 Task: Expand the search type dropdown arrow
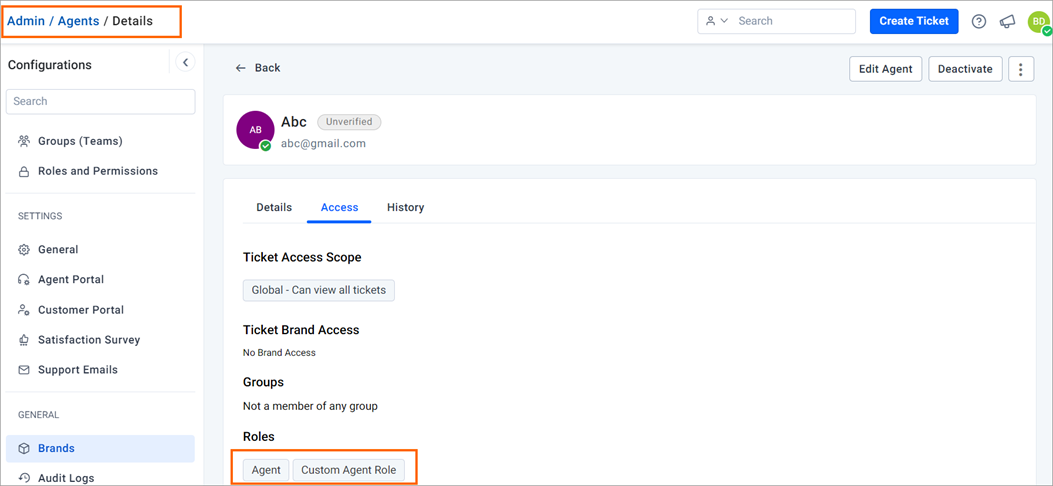click(x=724, y=21)
